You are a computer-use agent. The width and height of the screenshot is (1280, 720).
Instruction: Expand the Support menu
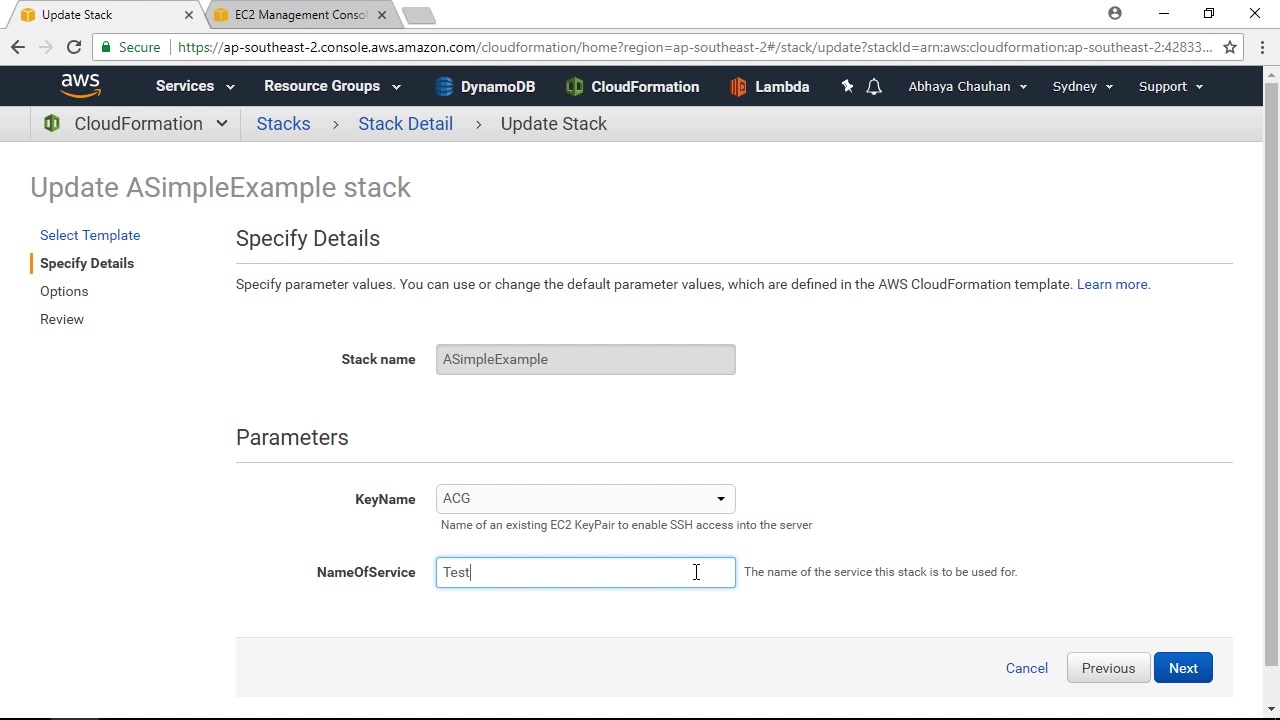point(1170,86)
